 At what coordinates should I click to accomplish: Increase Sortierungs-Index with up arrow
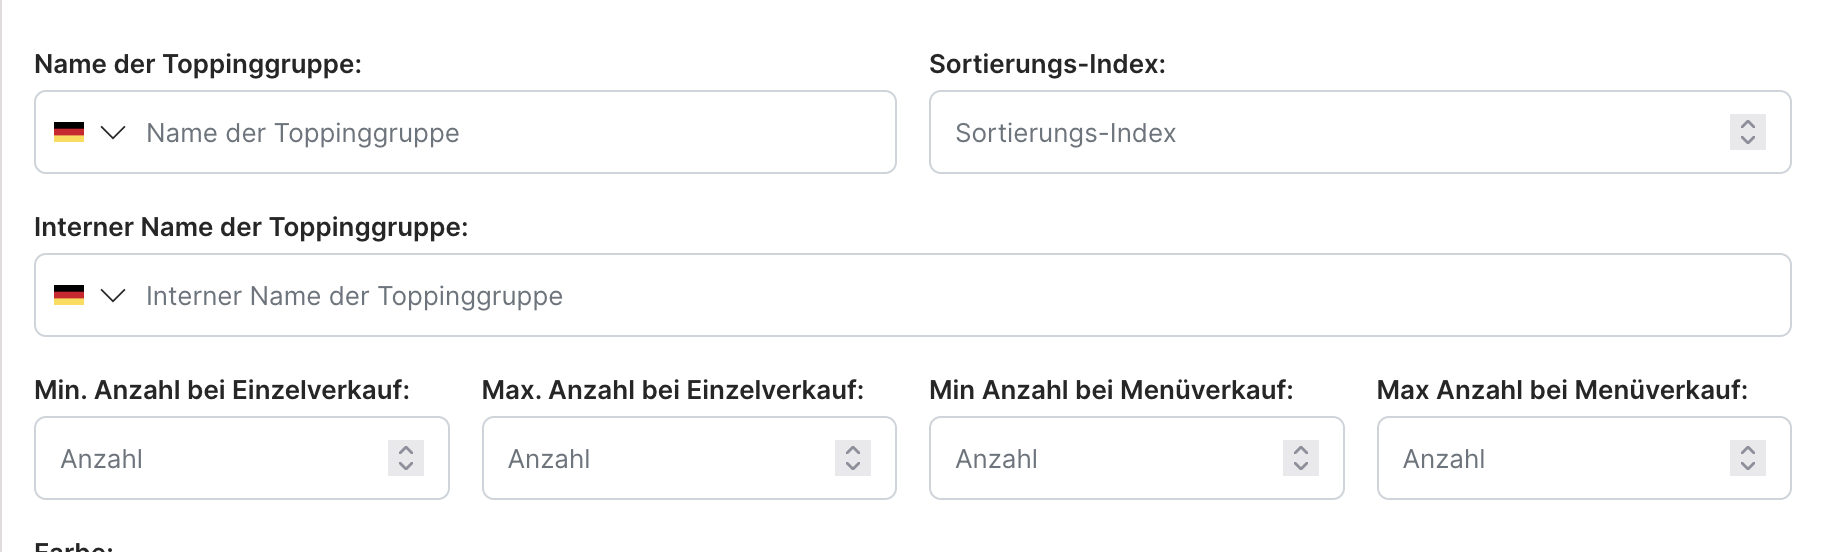[1748, 124]
